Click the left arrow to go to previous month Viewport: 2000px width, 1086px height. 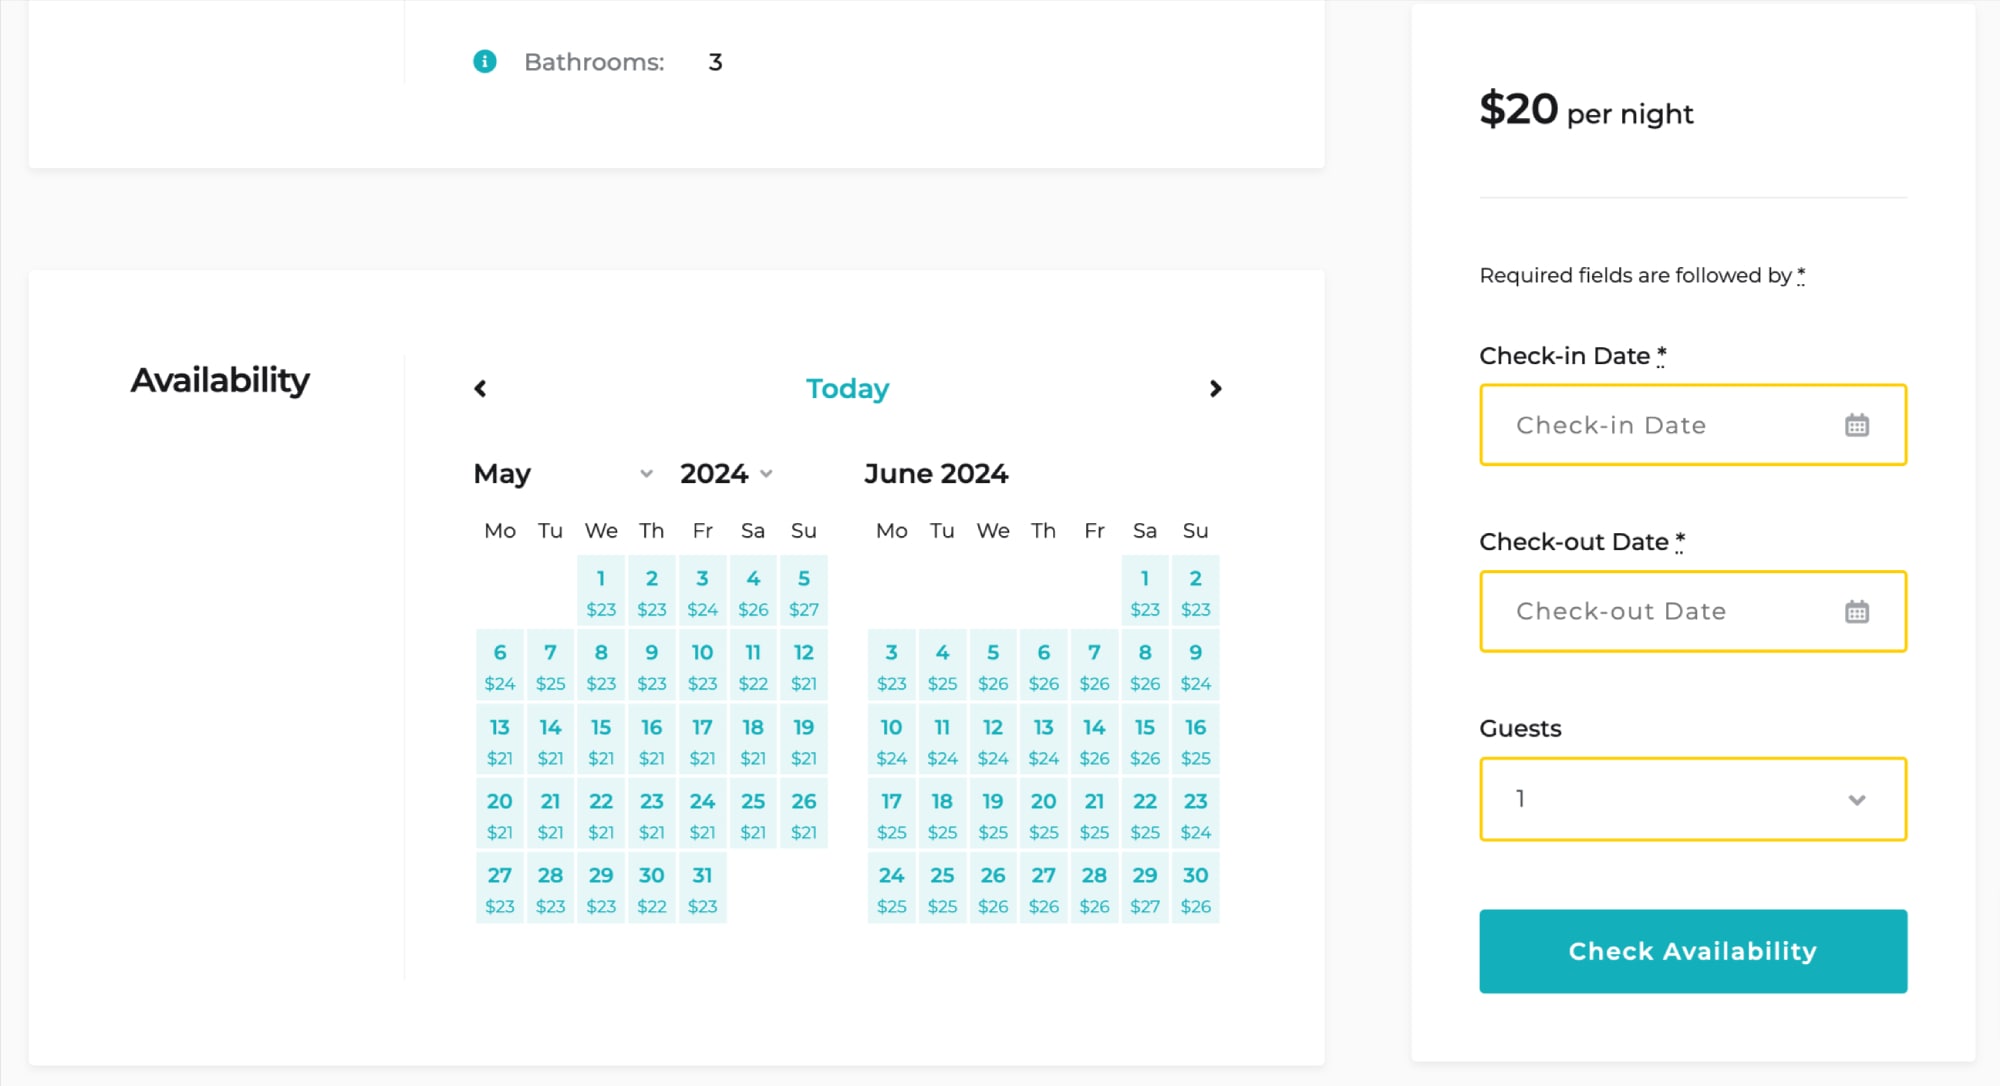[481, 388]
